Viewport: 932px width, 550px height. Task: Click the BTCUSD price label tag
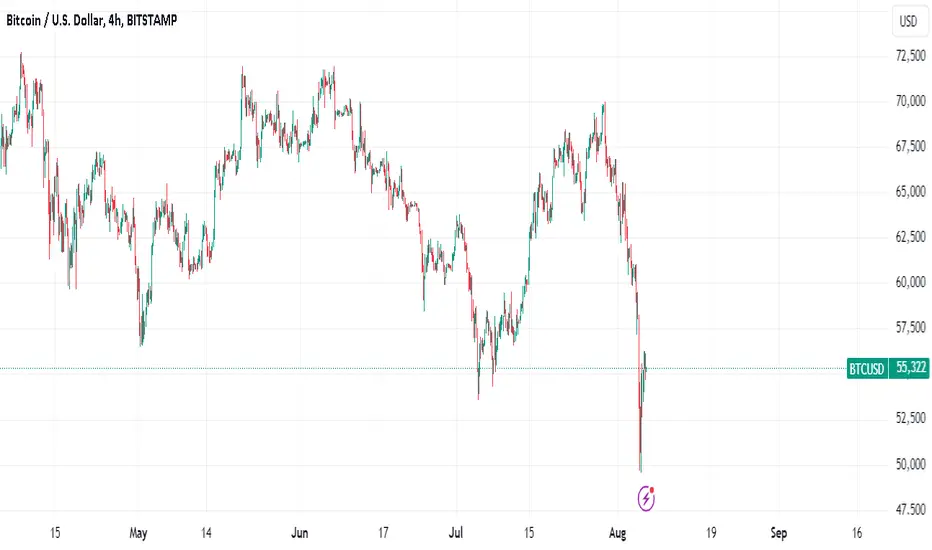[867, 369]
